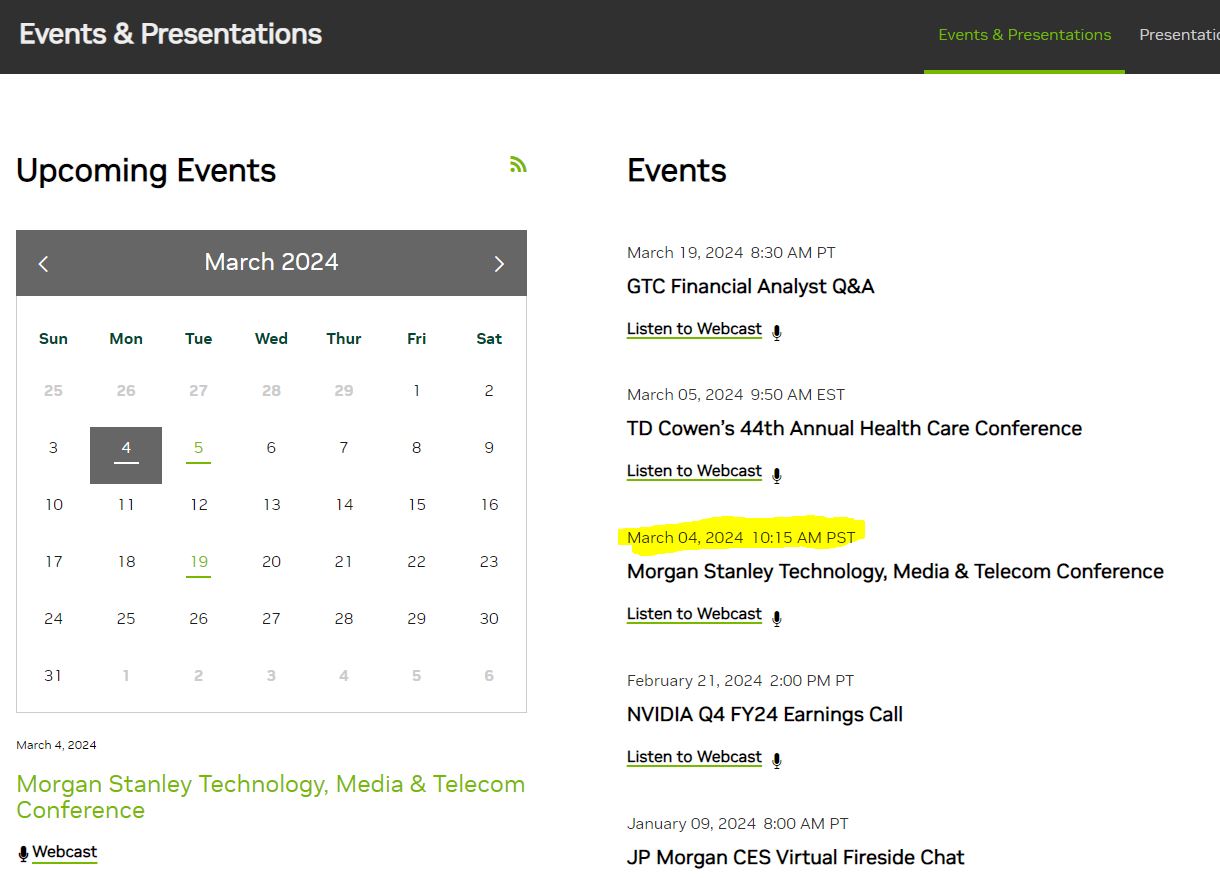Screen dimensions: 1220x878
Task: Click microphone icon next to GTC webcast
Action: tap(777, 332)
